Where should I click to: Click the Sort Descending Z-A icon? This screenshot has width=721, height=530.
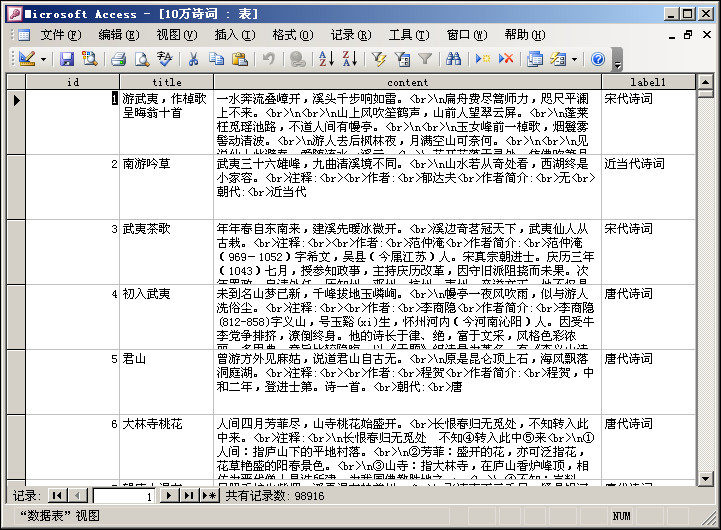pyautogui.click(x=349, y=59)
